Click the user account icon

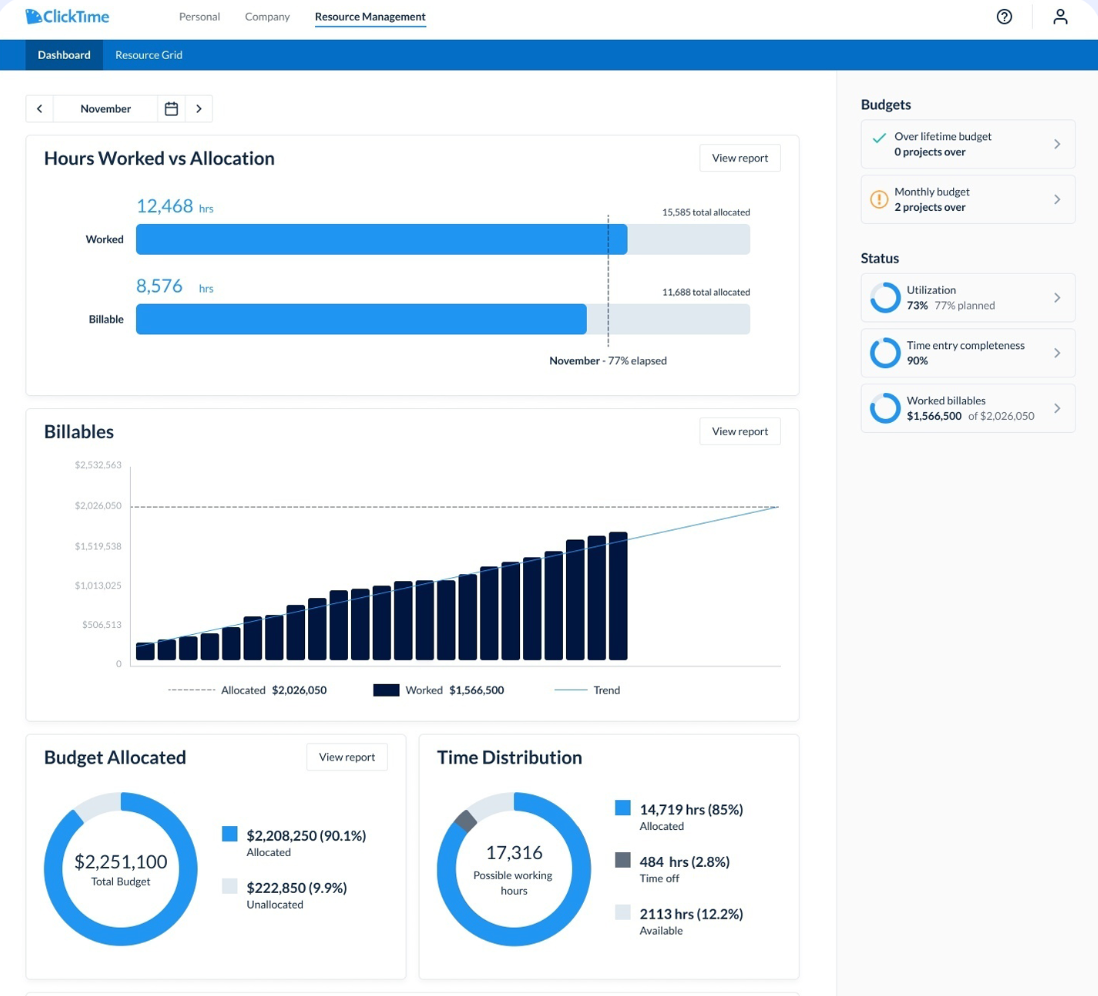(x=1060, y=16)
